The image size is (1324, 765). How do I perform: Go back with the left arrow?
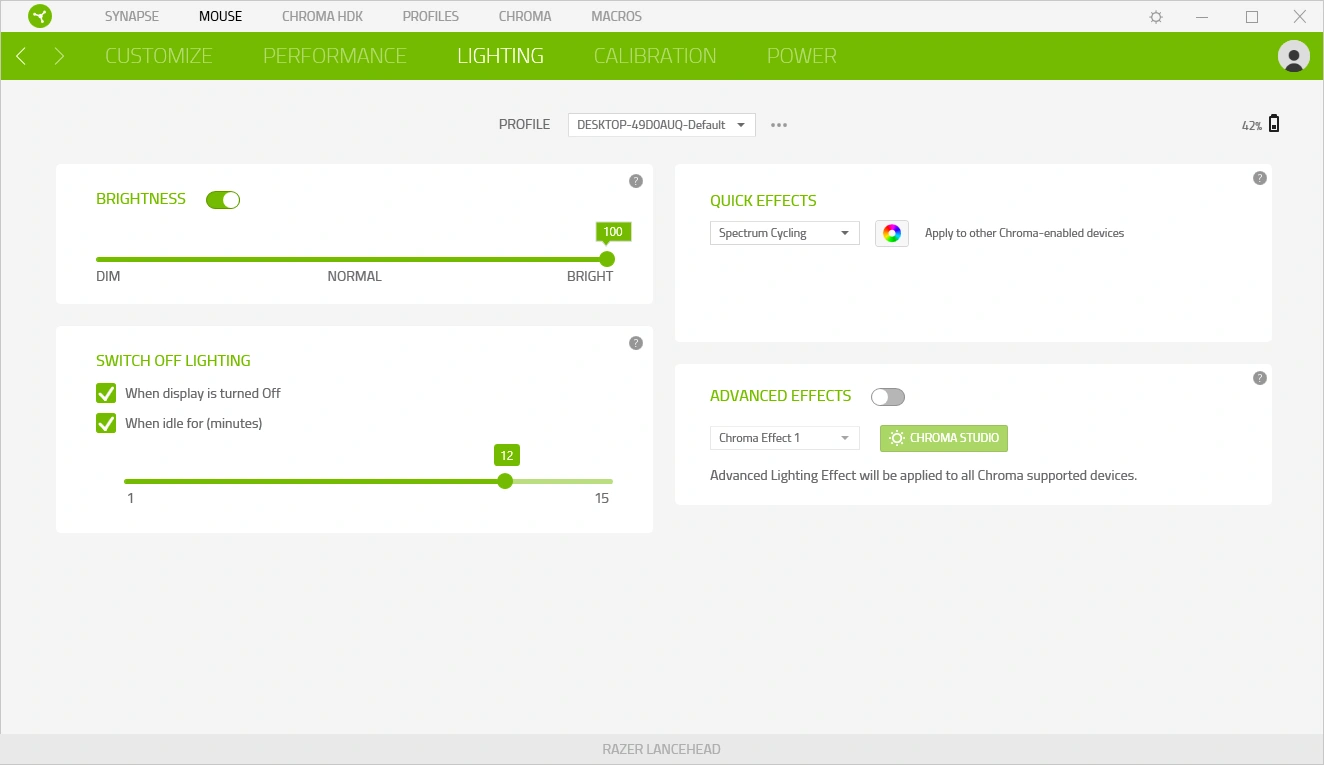tap(21, 56)
